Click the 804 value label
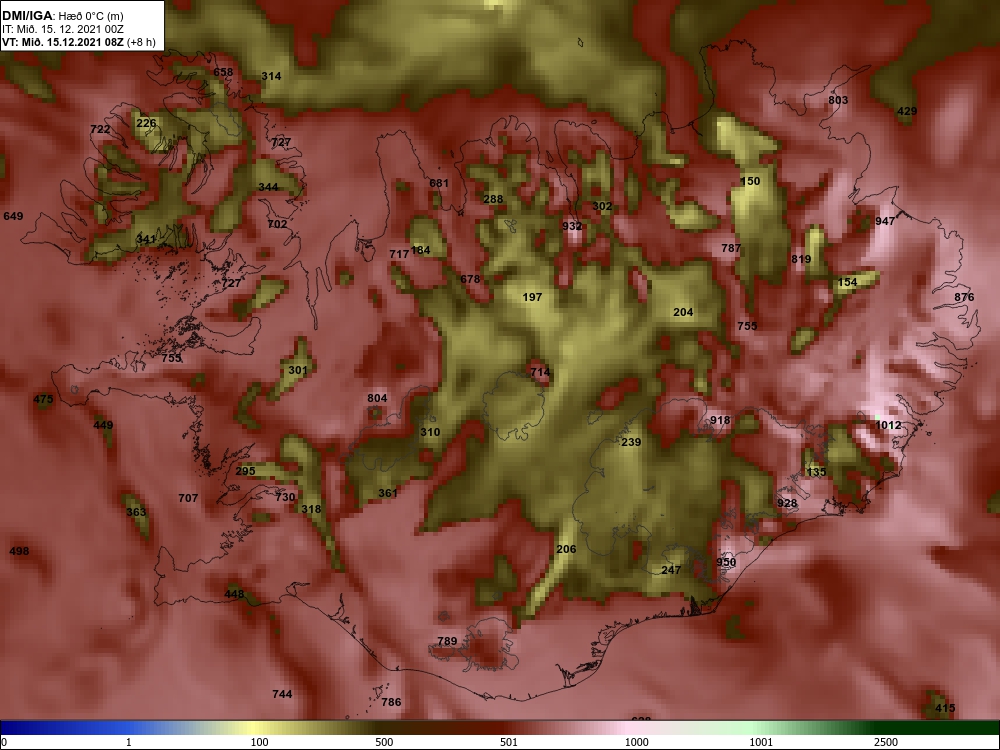 (377, 398)
